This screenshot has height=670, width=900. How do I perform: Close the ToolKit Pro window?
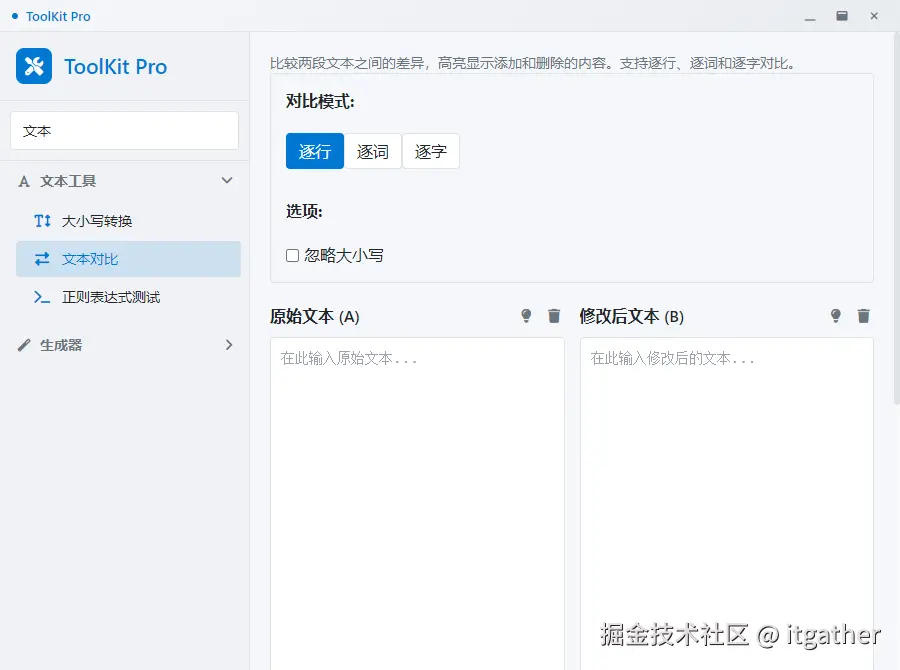pos(874,16)
